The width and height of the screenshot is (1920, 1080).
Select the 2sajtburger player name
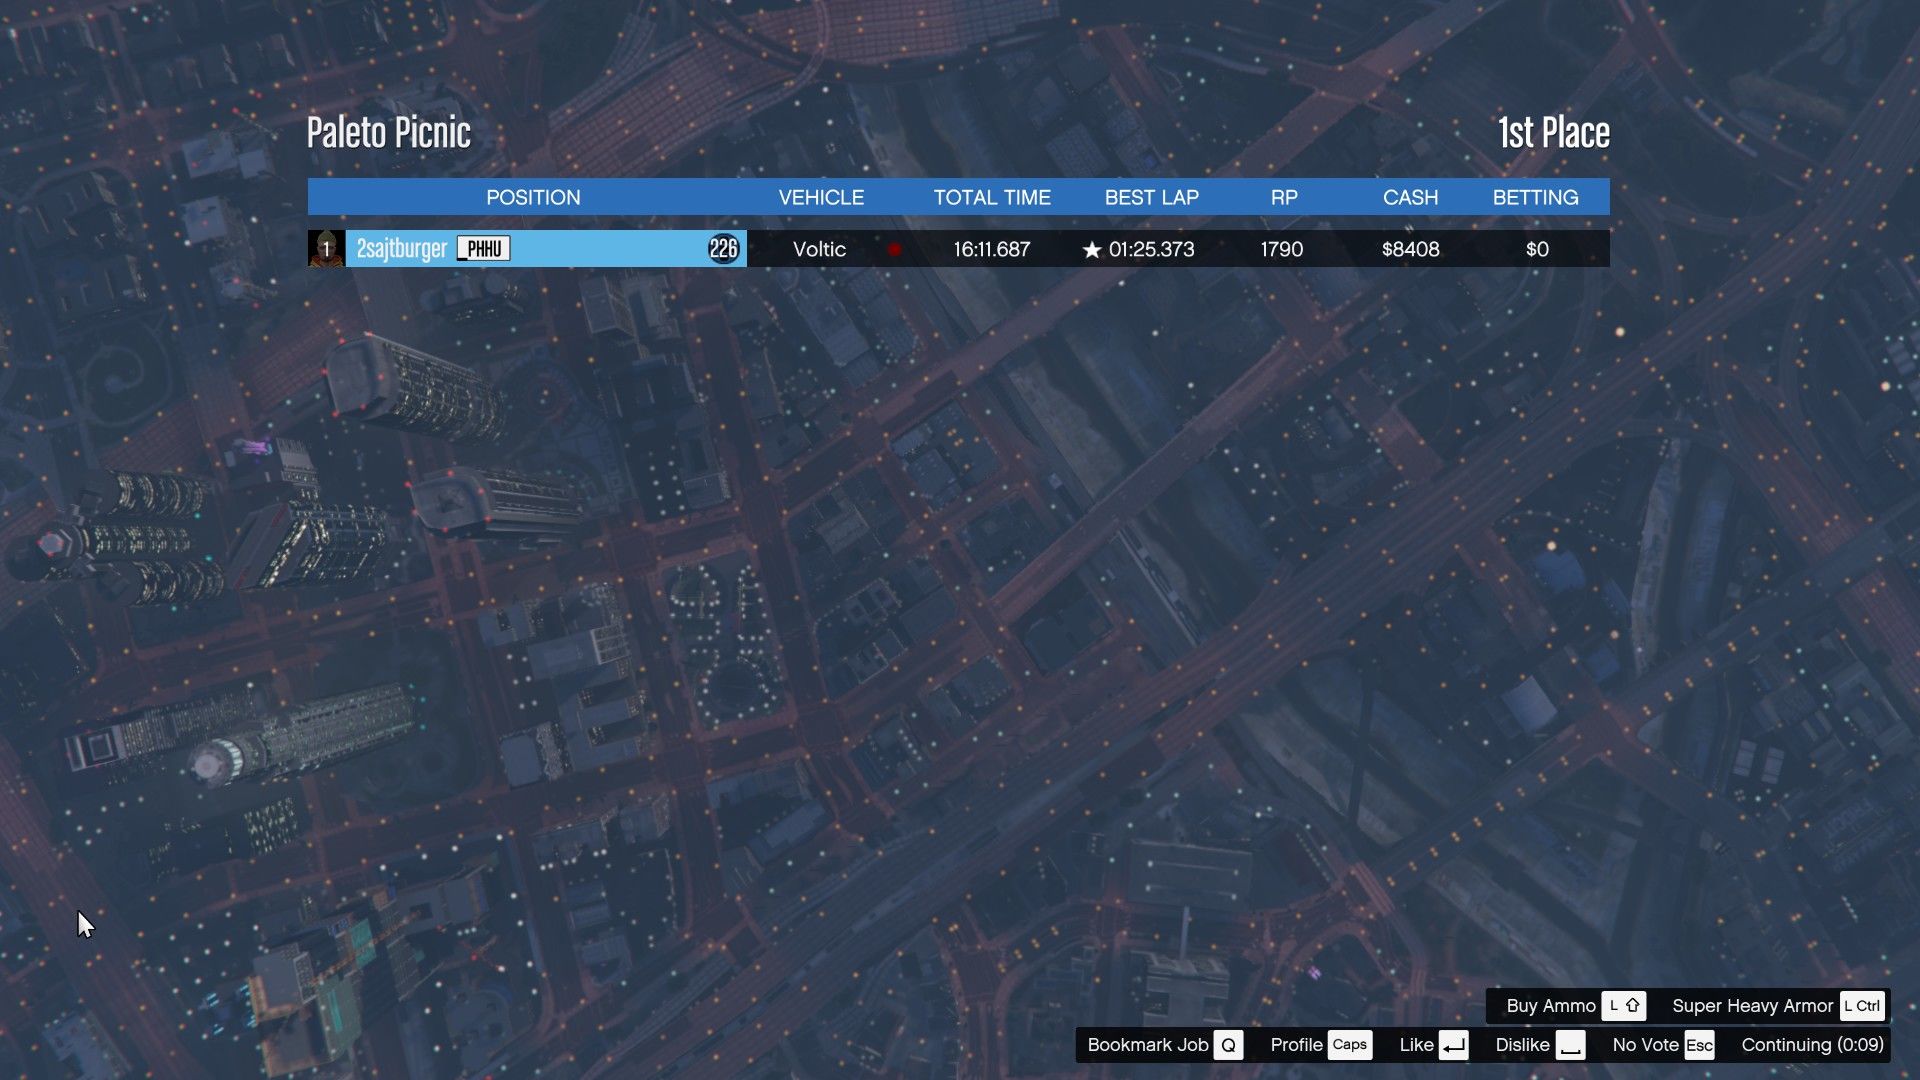(401, 249)
